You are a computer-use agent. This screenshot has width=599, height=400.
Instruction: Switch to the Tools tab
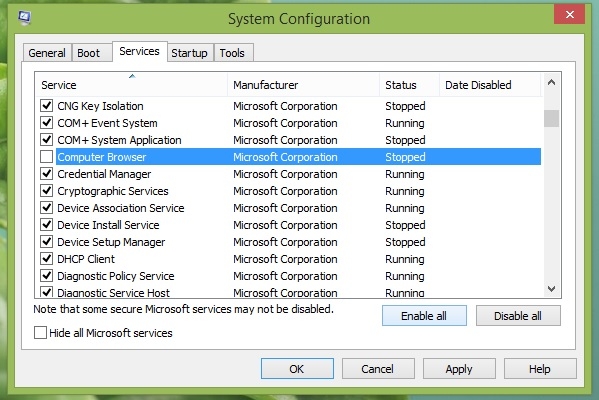[x=232, y=53]
